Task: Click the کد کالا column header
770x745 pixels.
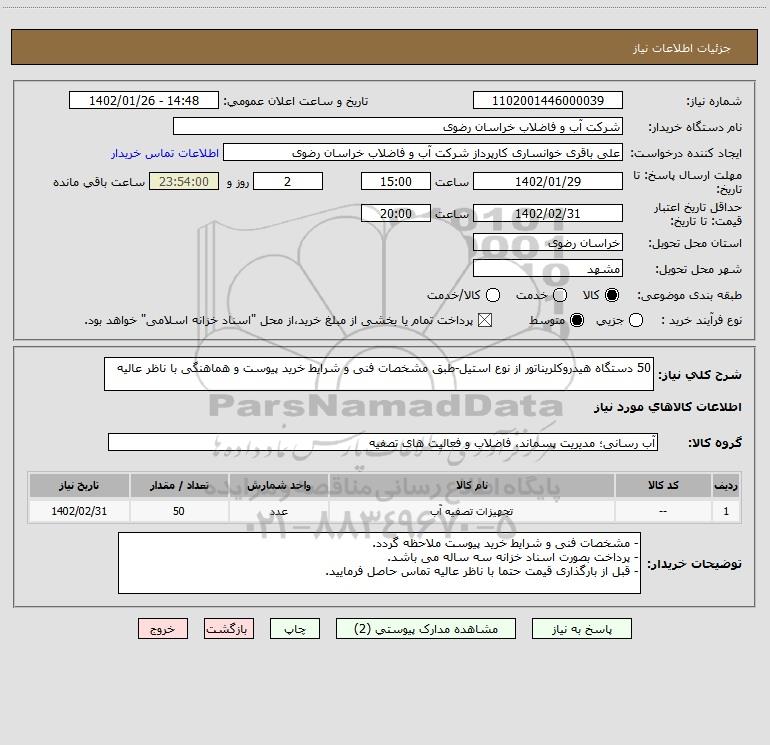Action: (x=663, y=485)
